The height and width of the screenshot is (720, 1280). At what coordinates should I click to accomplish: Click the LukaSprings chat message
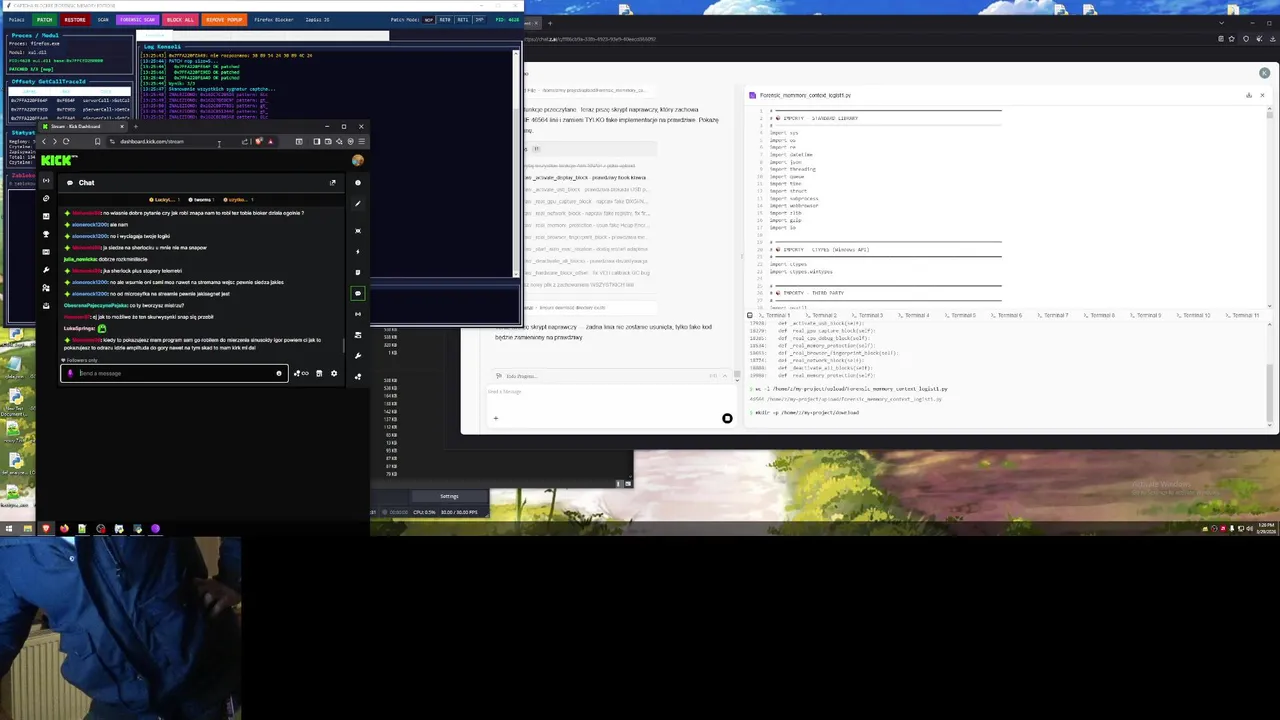(85, 328)
